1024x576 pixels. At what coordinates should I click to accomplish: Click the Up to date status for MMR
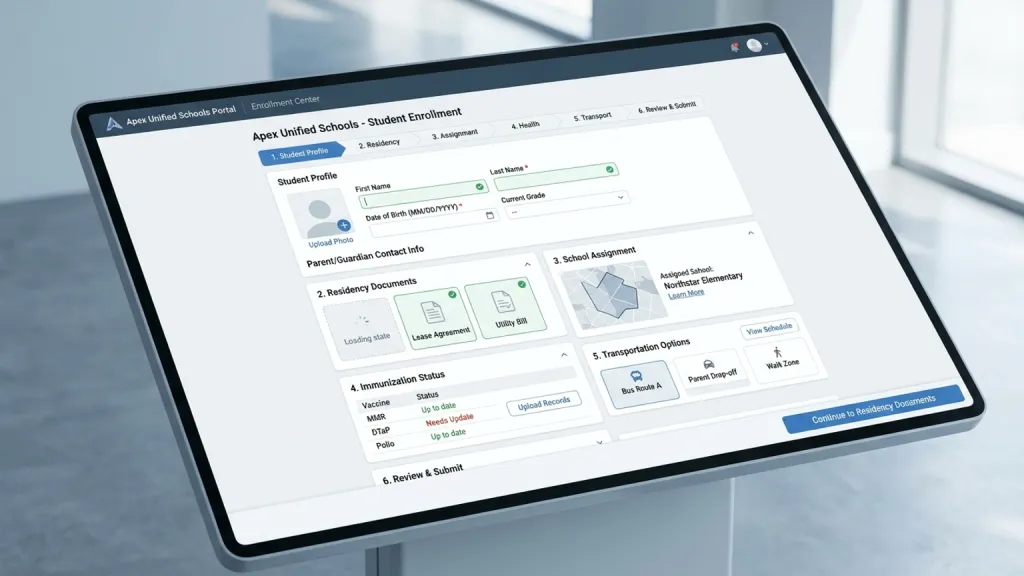[438, 408]
